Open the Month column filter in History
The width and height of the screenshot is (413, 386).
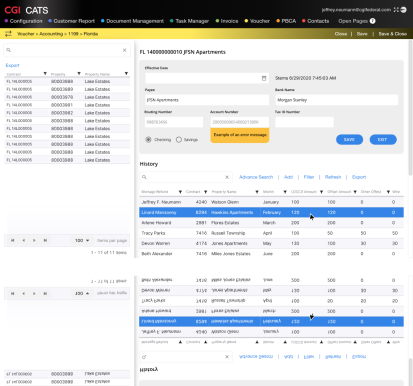pos(285,192)
